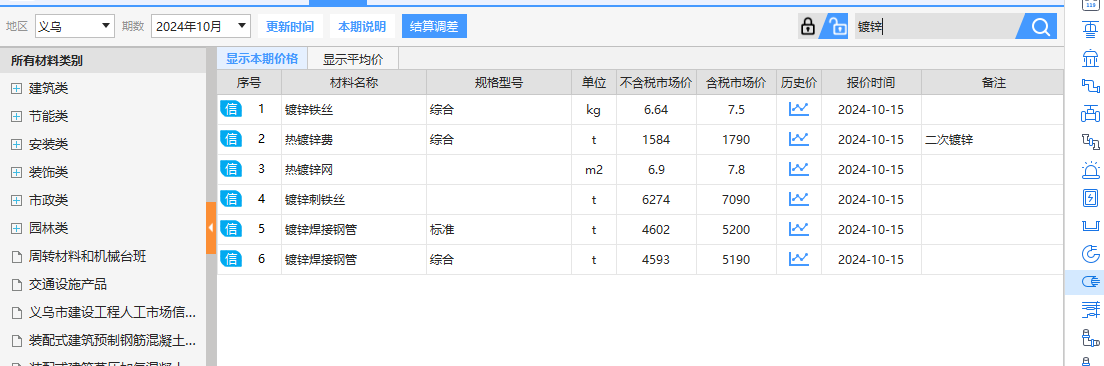The height and width of the screenshot is (366, 1104).
Task: Click the 信 badge on row 6
Action: pyautogui.click(x=231, y=259)
